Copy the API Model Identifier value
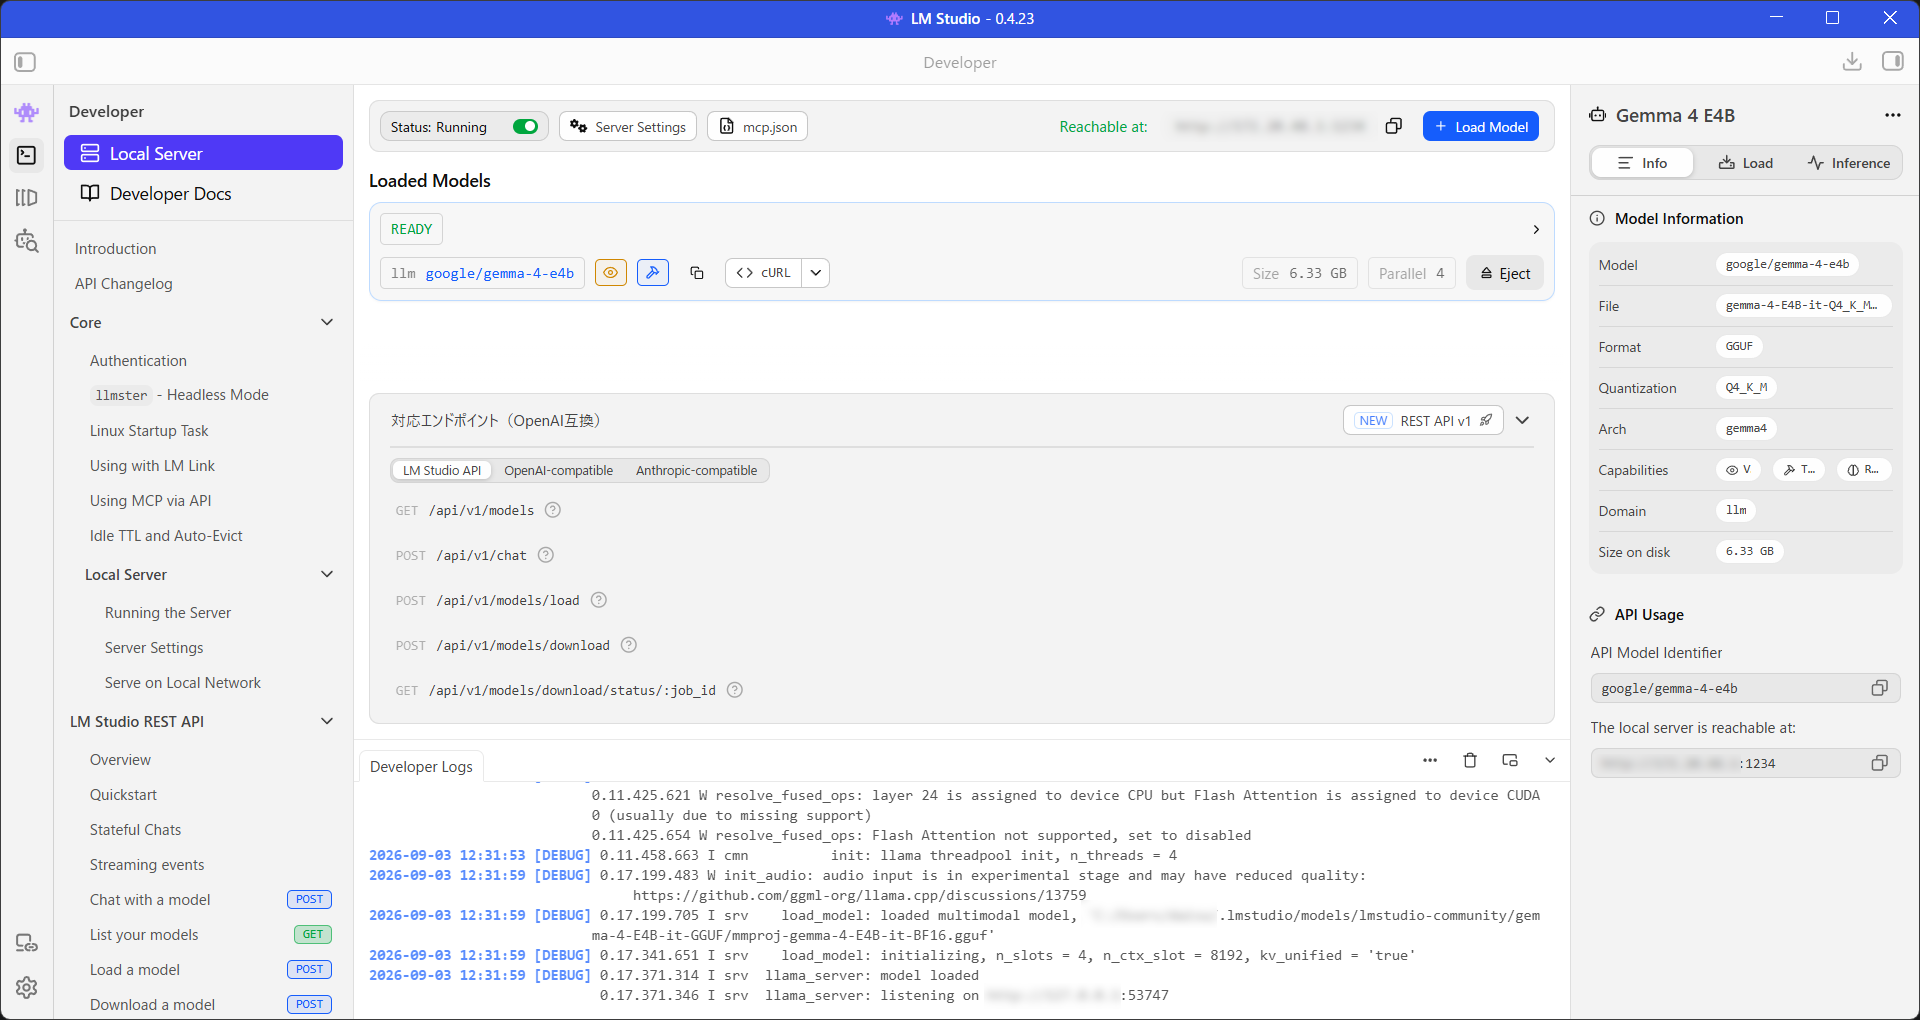1920x1020 pixels. 1880,688
